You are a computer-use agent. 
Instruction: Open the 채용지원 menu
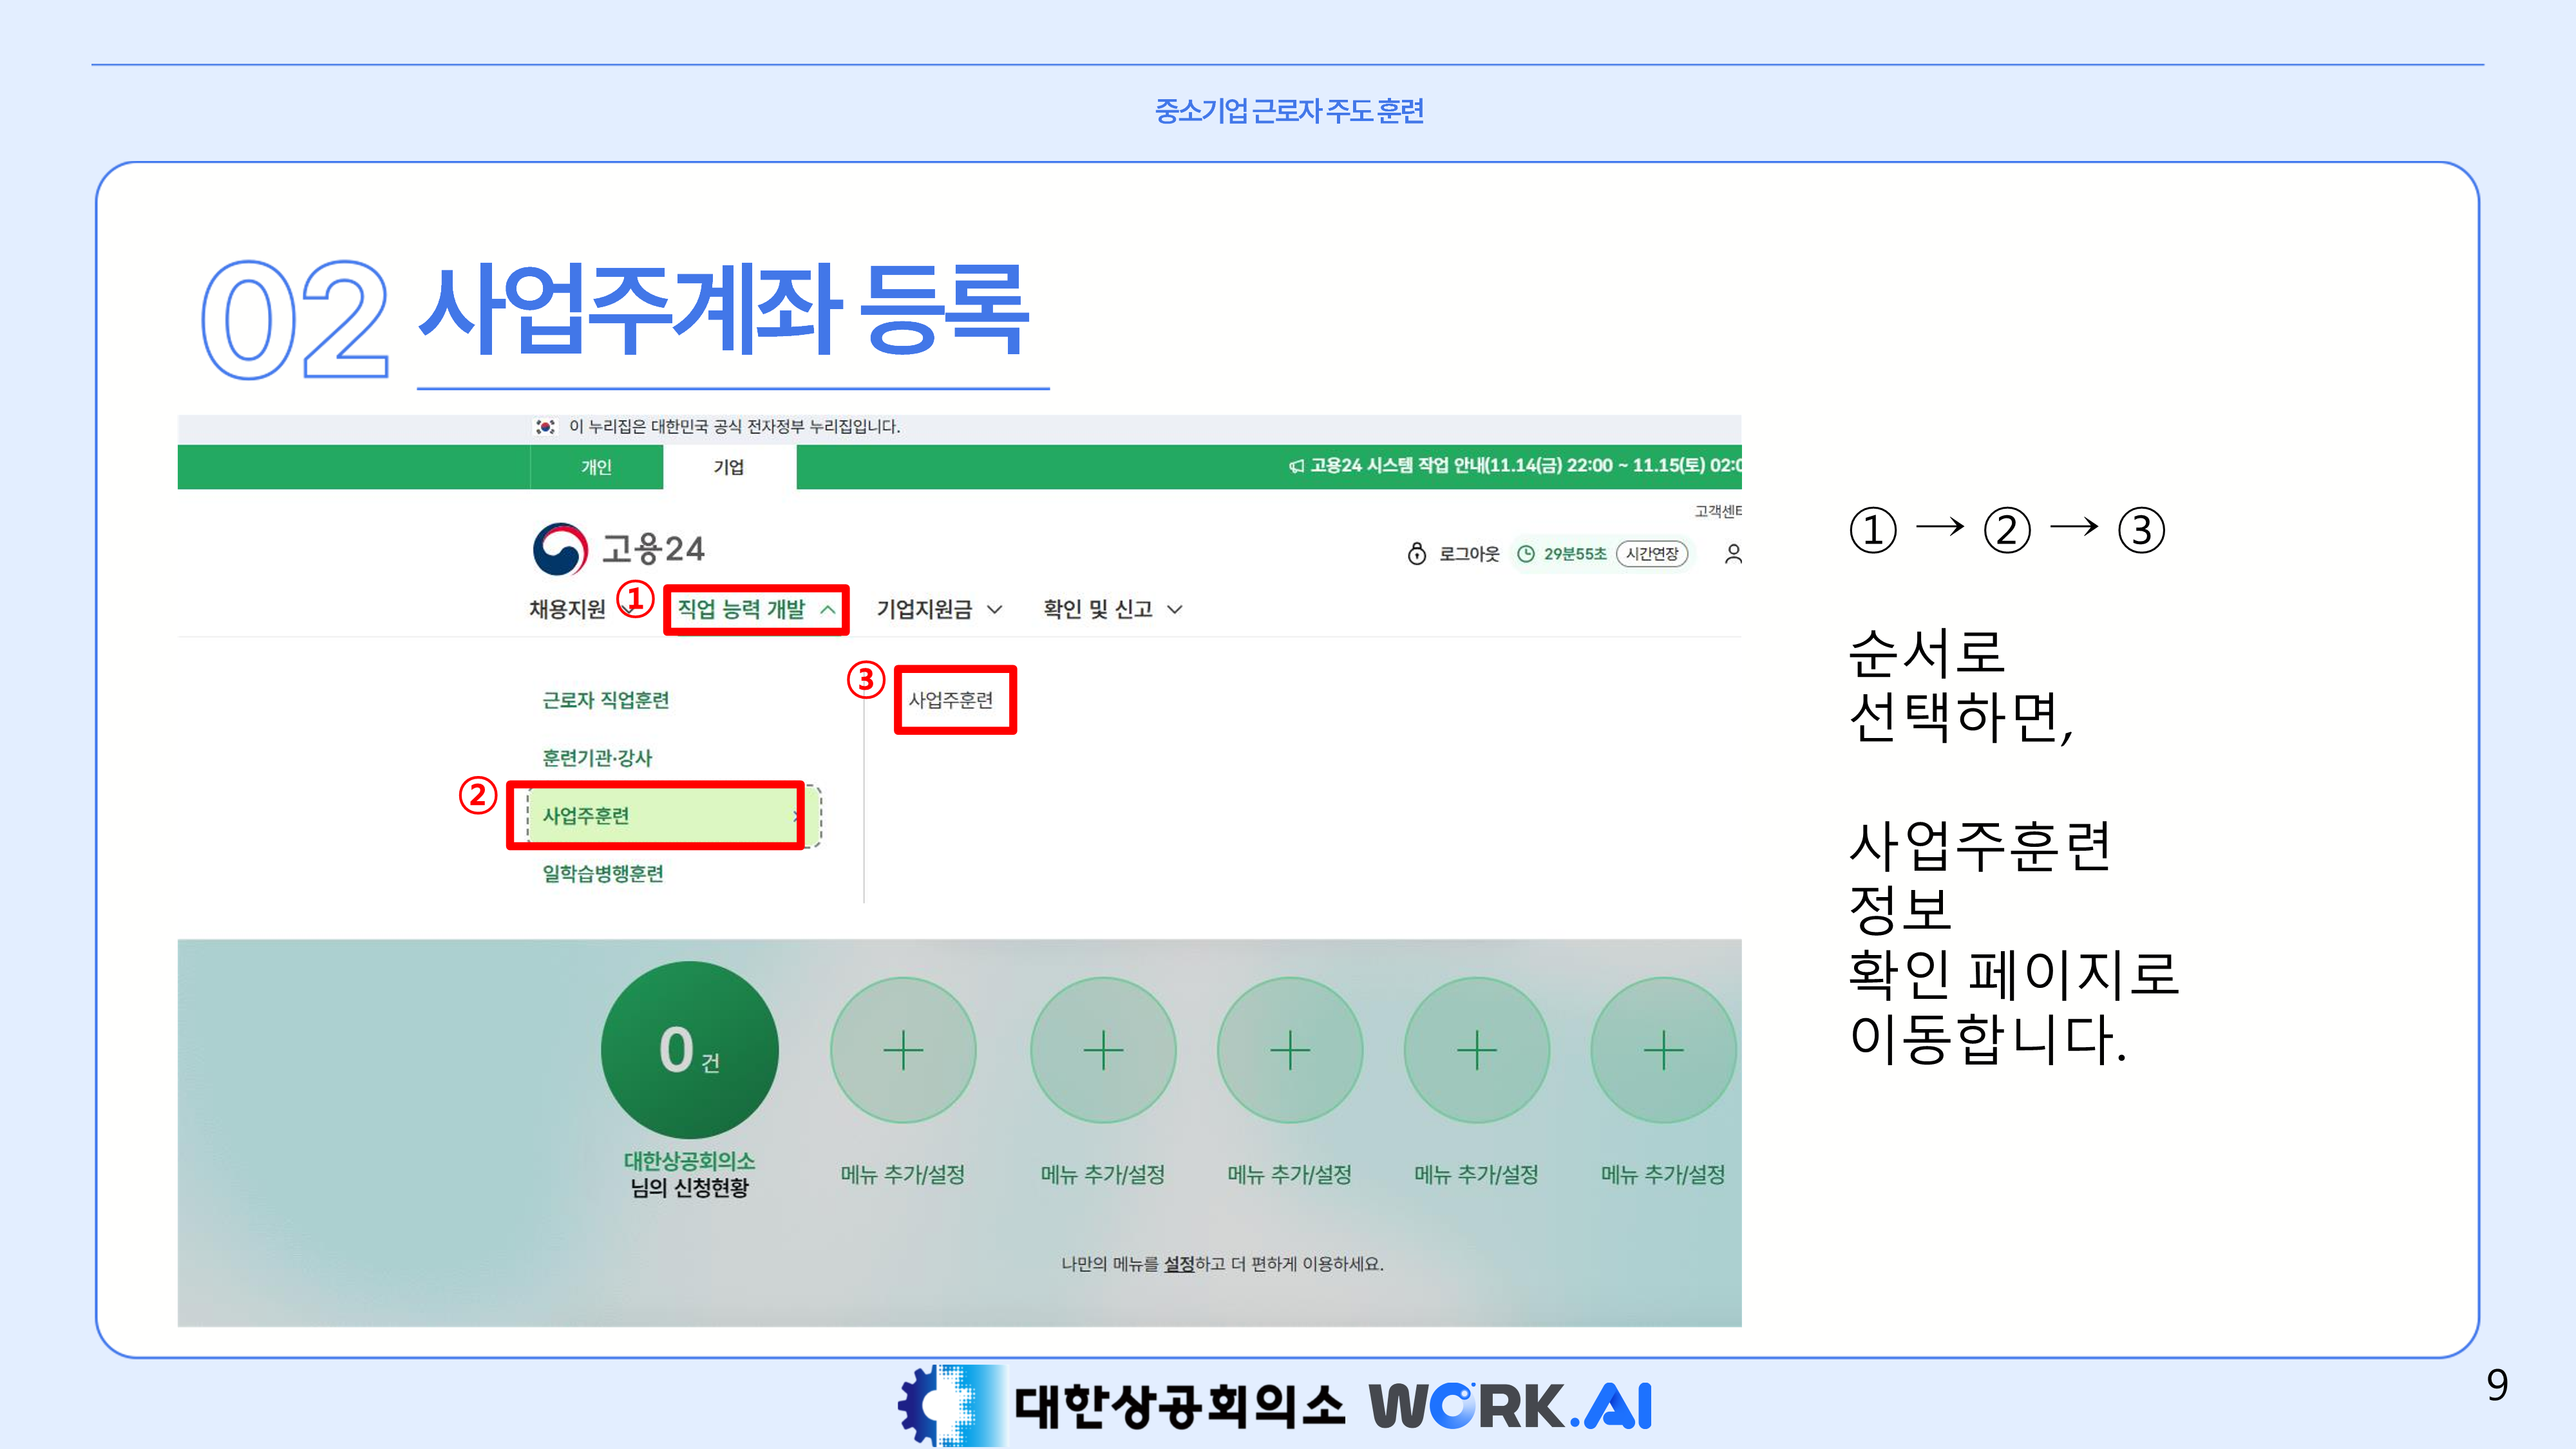(567, 609)
